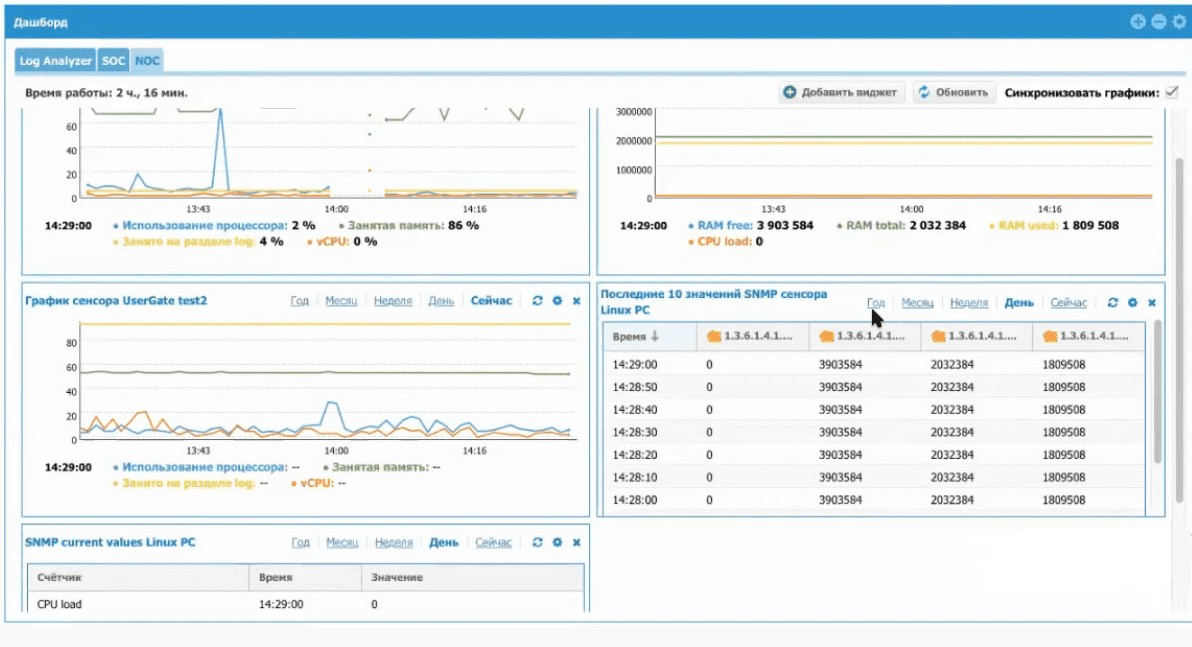
Task: Switch to the Log Analyzer tab
Action: [56, 61]
